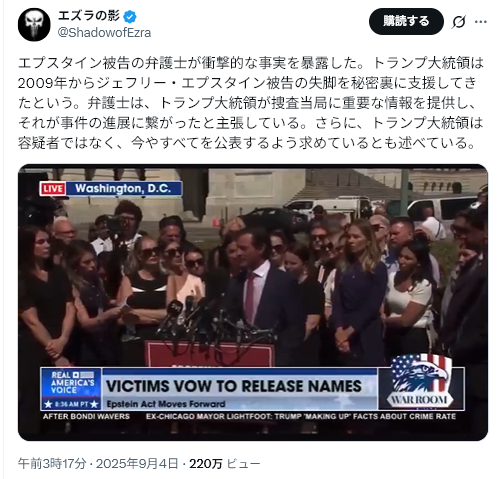
Task: Click the Epstein Act Moves Forward subheading
Action: (166, 404)
